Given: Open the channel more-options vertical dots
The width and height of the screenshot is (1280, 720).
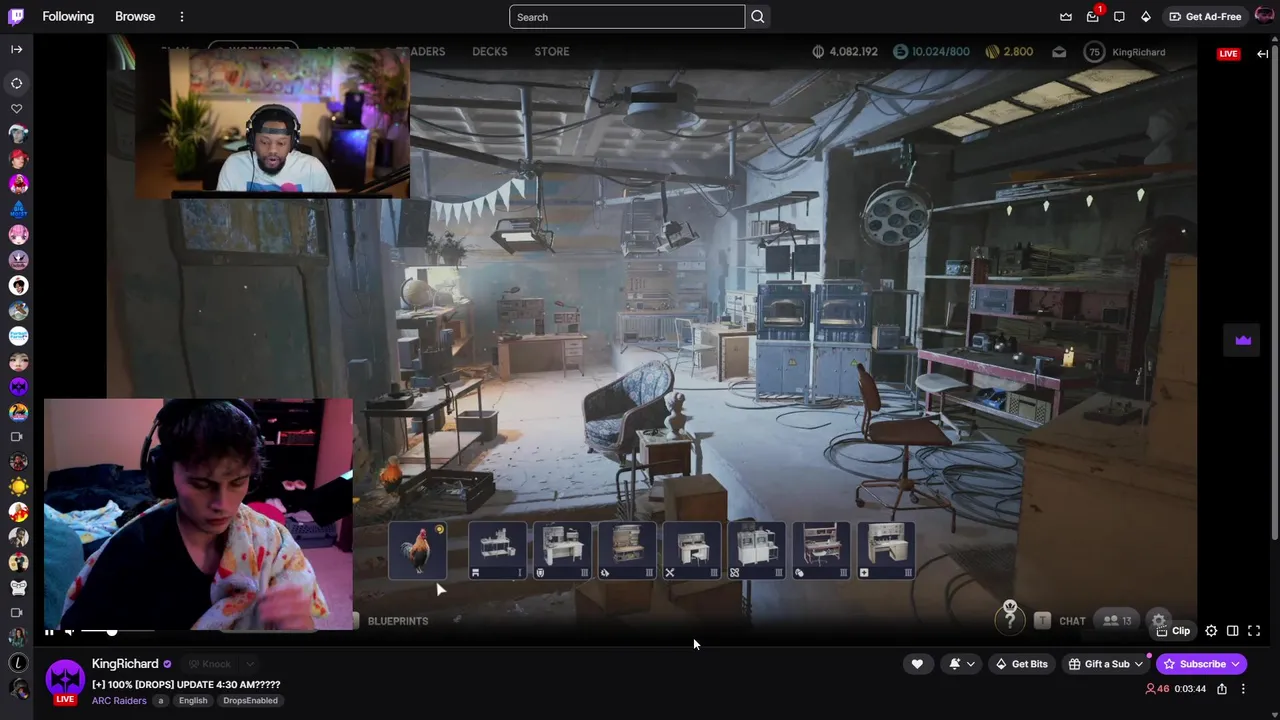Looking at the screenshot, I should [1243, 689].
